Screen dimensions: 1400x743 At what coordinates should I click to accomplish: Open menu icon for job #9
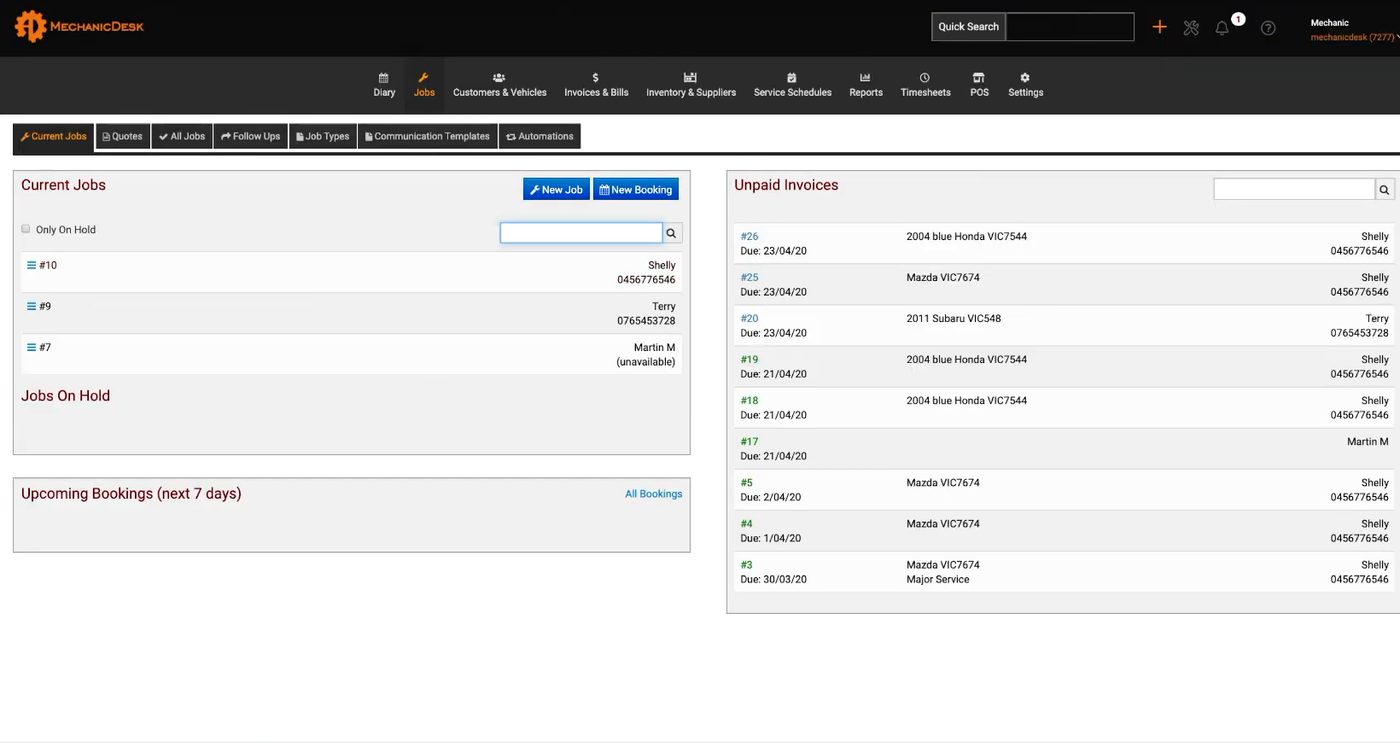31,306
